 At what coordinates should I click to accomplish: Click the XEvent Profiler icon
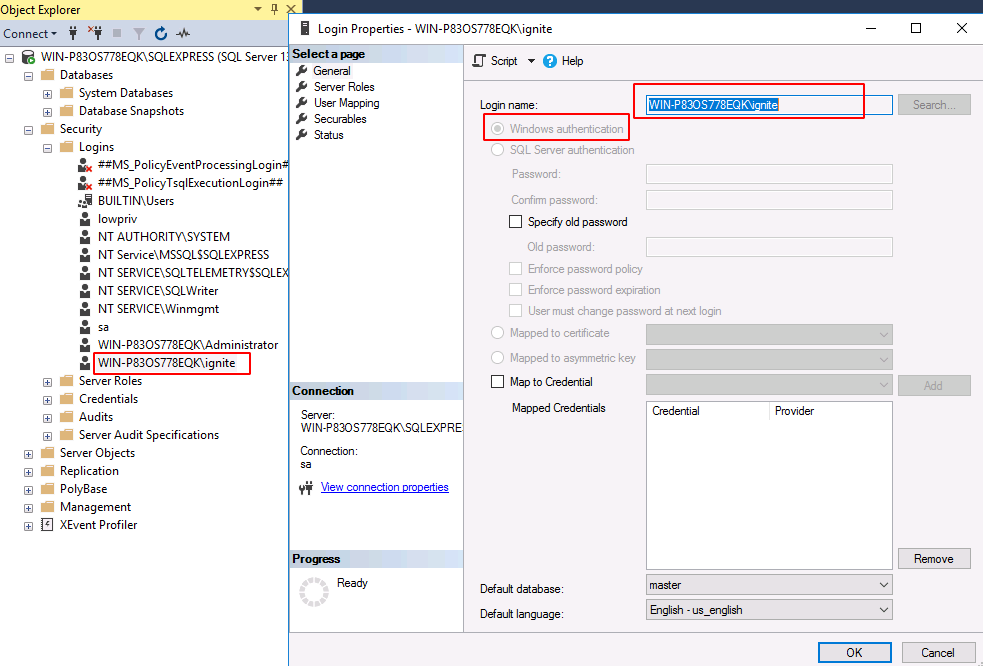point(47,525)
